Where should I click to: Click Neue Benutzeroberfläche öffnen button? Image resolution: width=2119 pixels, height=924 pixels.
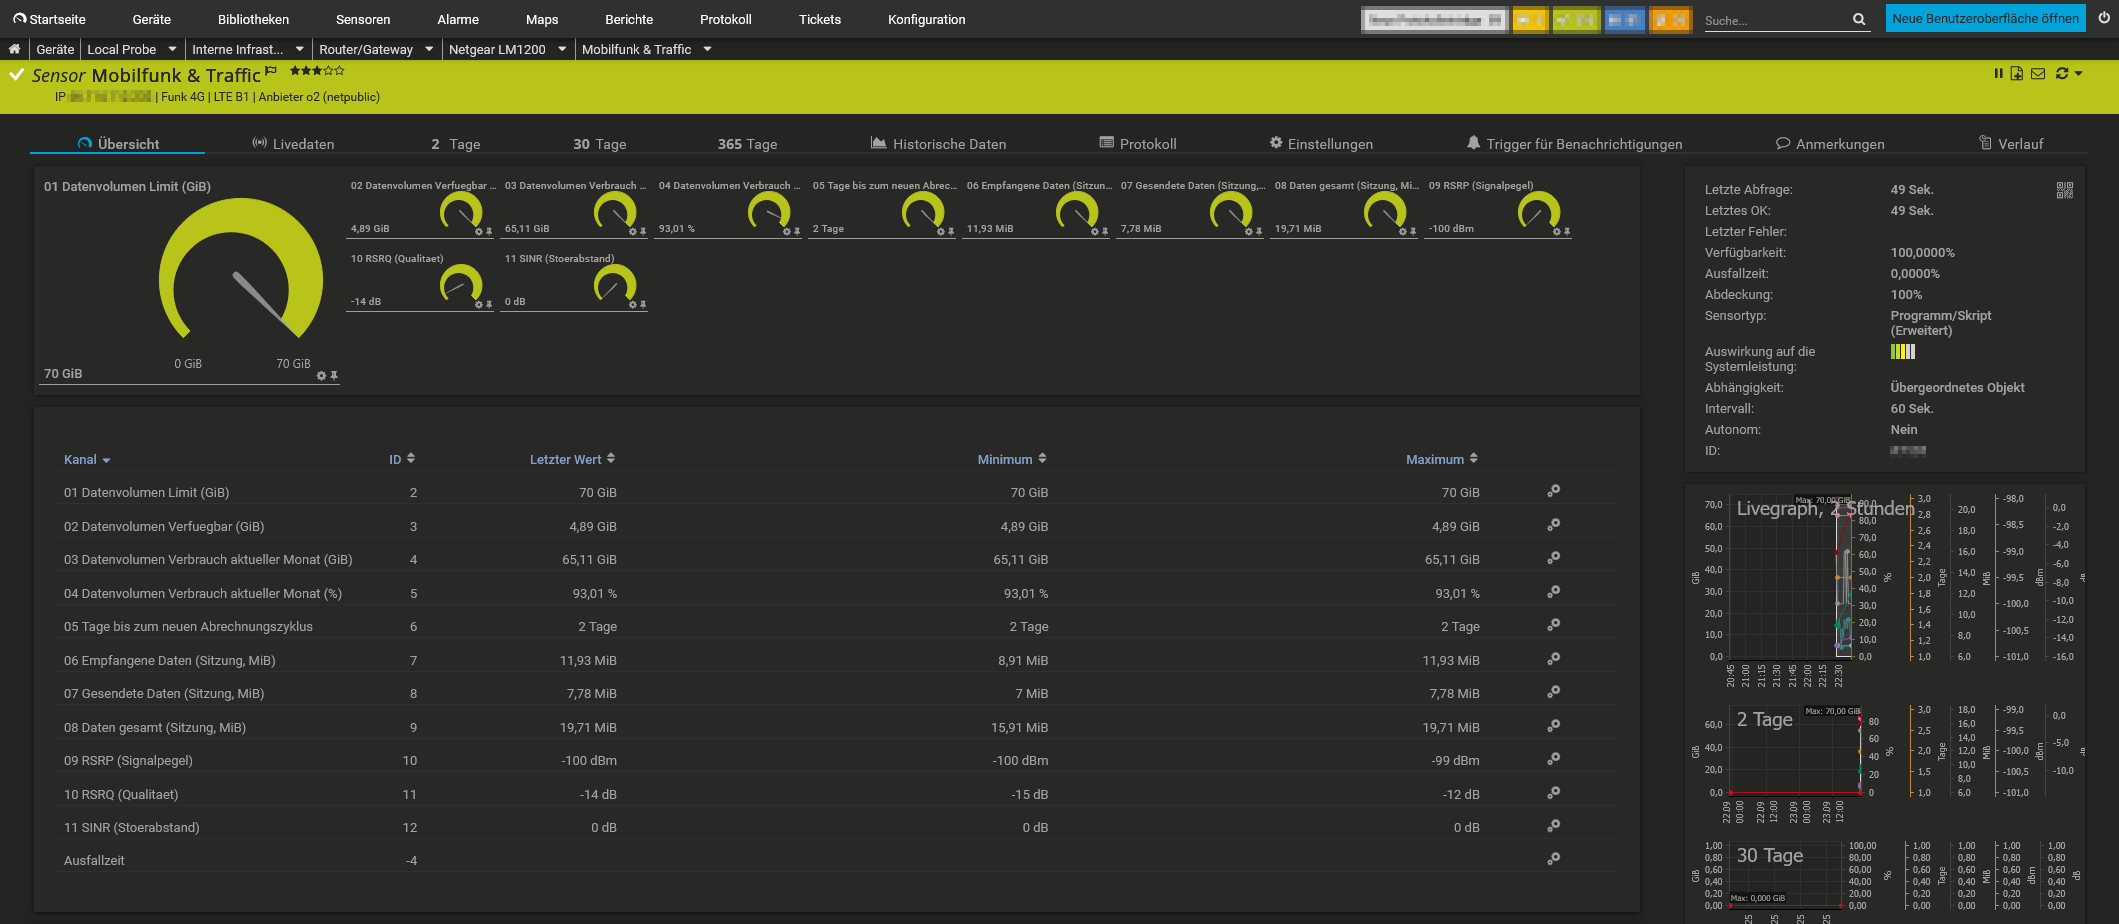tap(1985, 18)
